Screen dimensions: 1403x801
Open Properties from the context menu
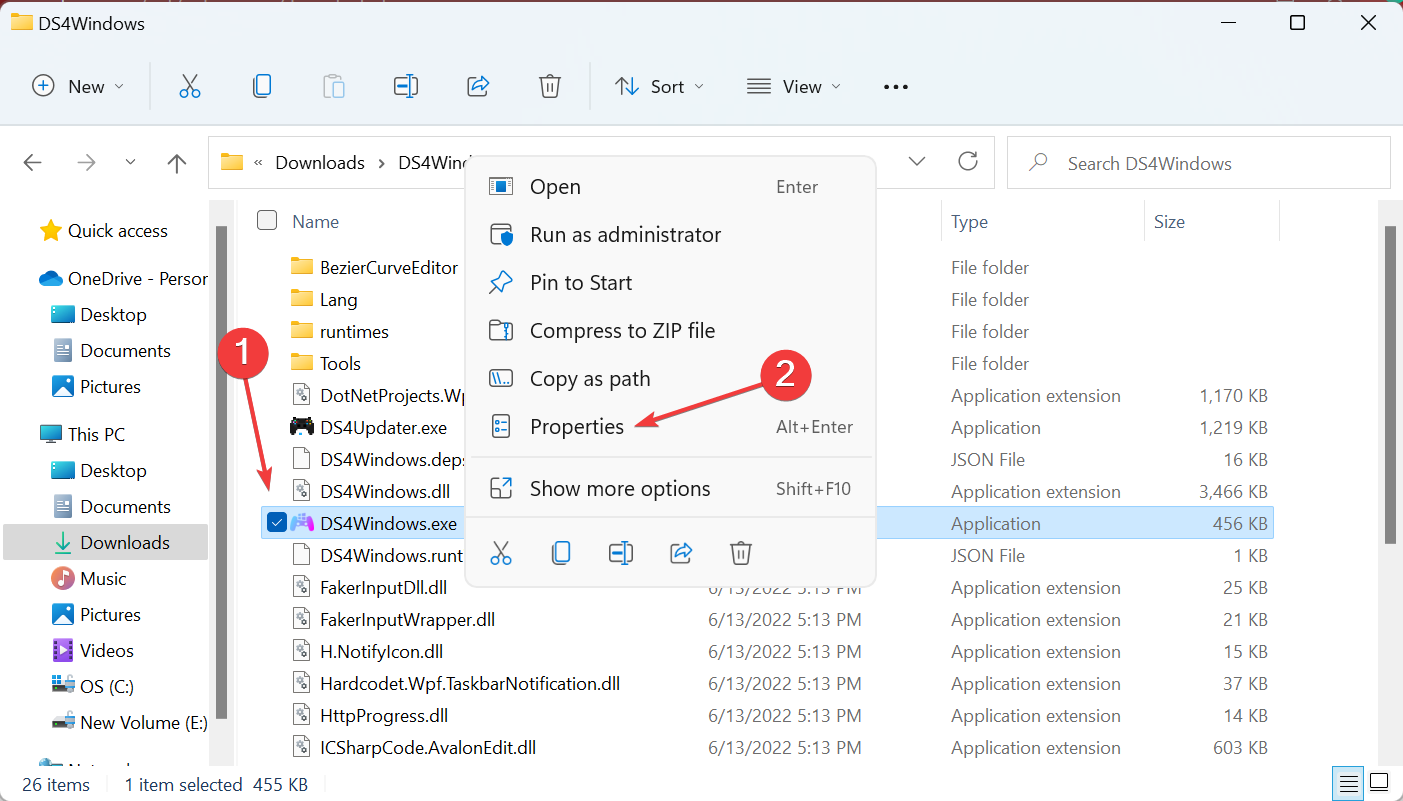669,427
